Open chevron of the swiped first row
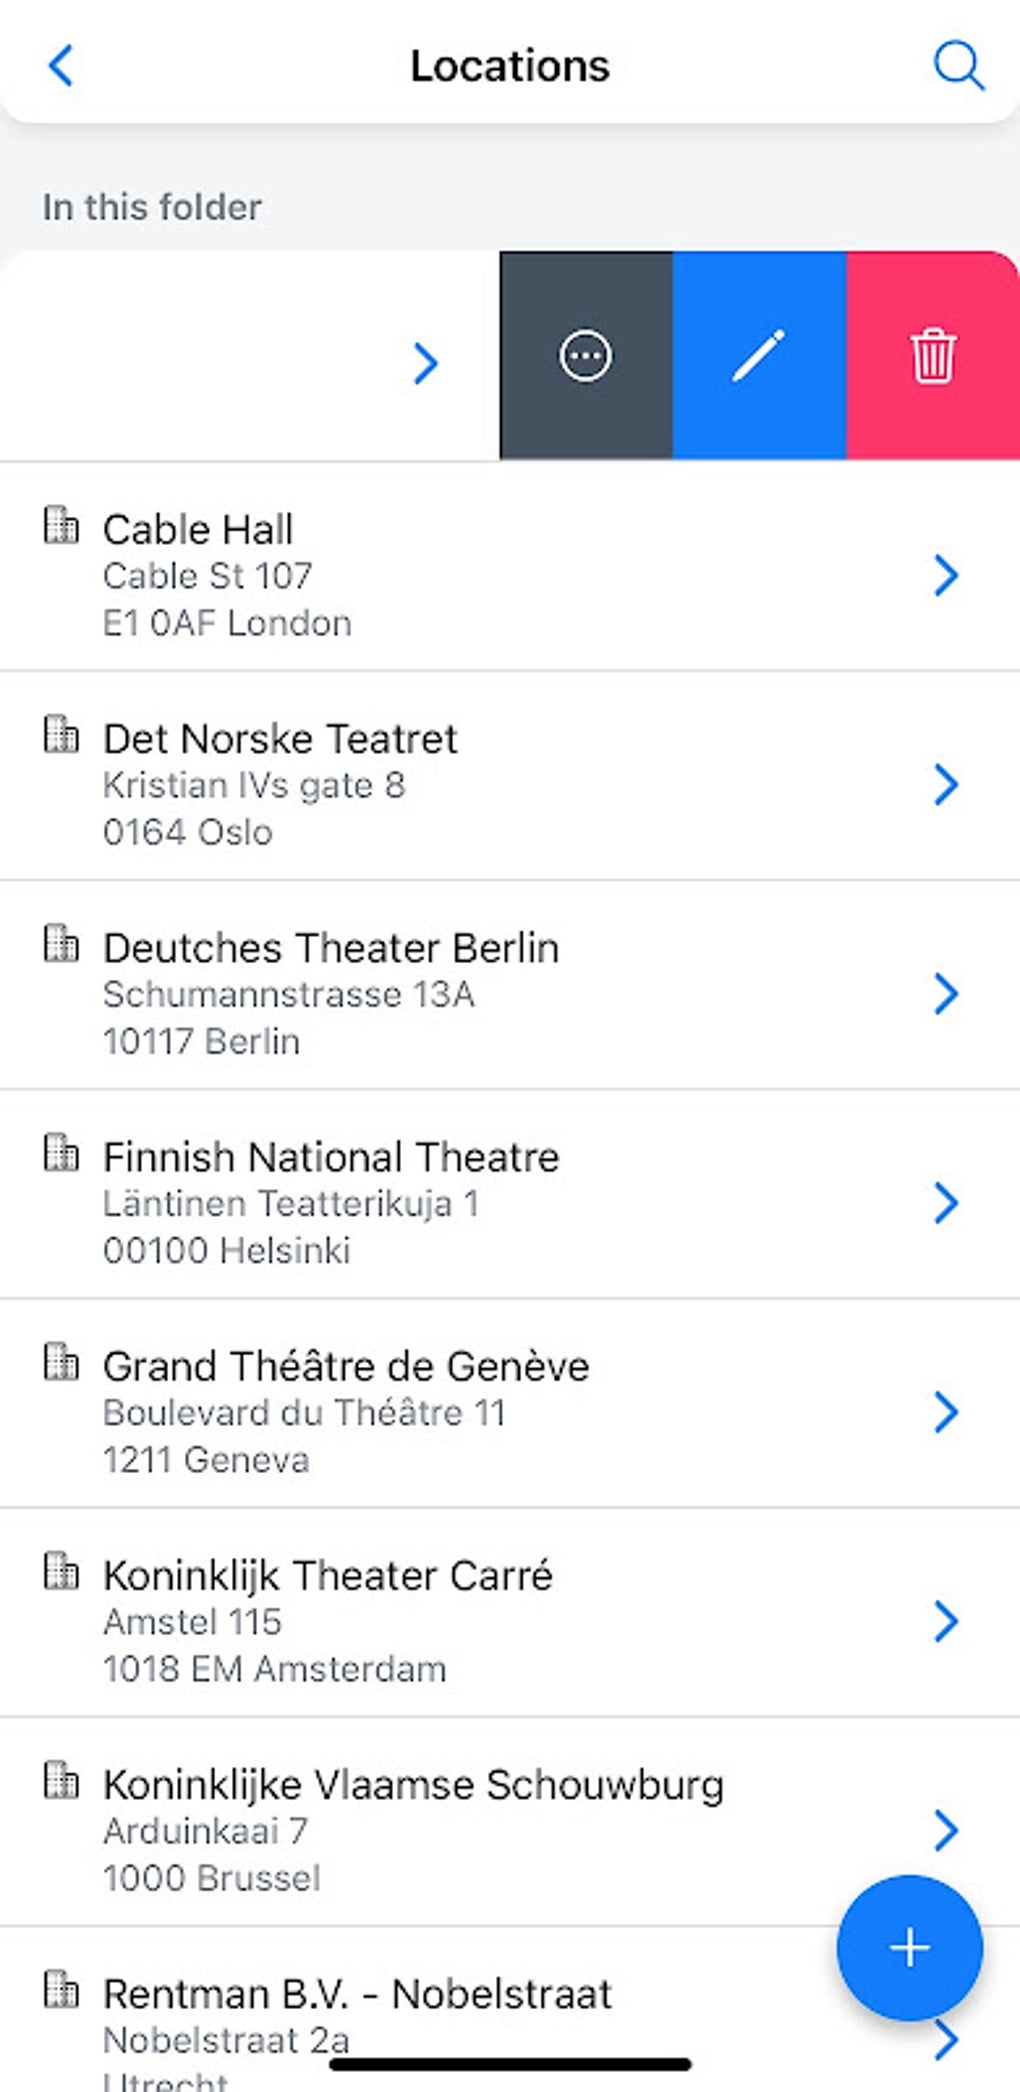Image resolution: width=1020 pixels, height=2092 pixels. (x=426, y=363)
